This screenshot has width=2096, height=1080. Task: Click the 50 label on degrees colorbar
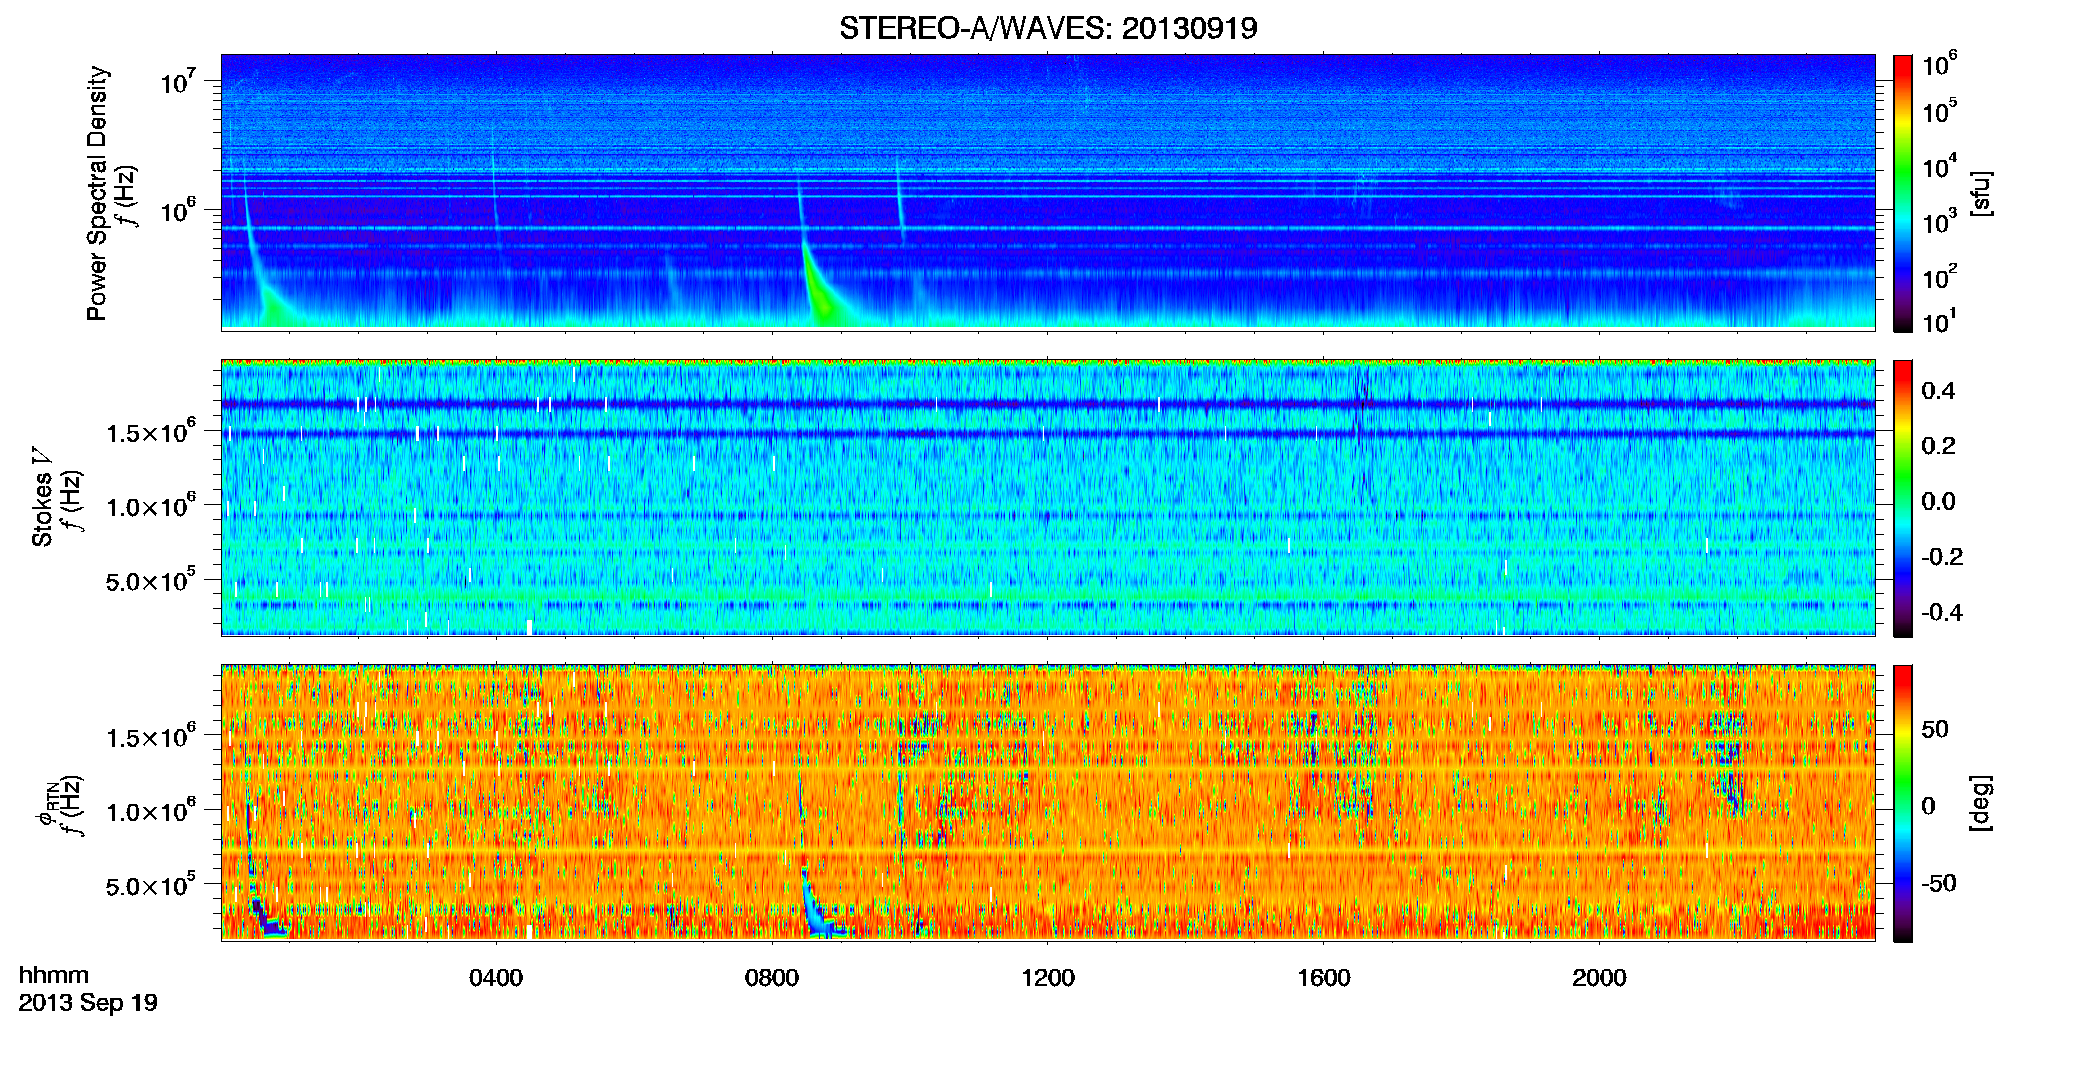[1935, 729]
